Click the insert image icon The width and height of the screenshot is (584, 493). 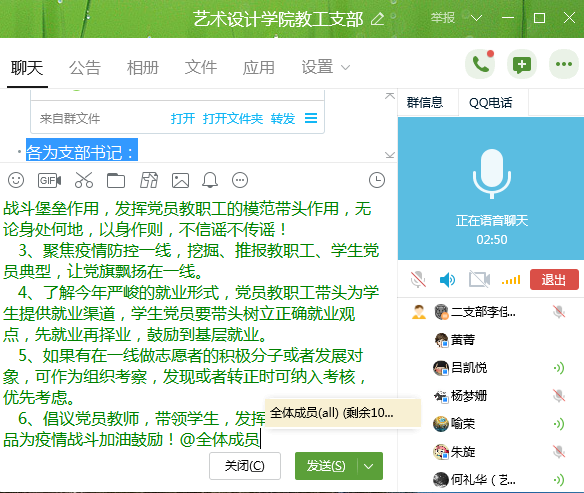click(x=180, y=181)
